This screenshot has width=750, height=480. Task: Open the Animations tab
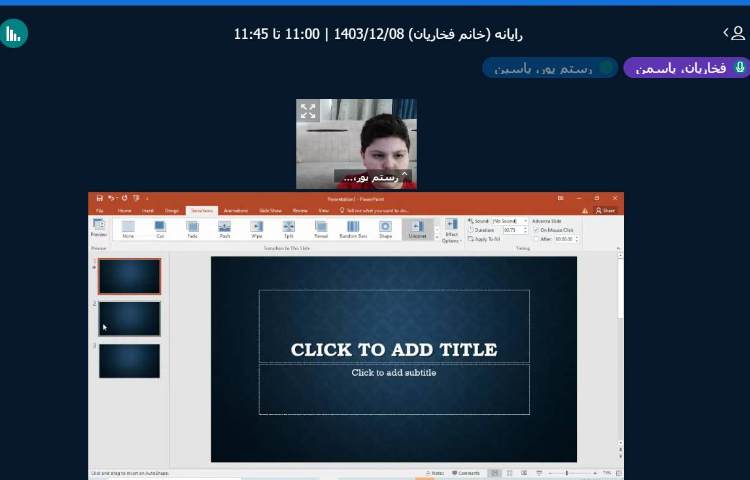[236, 210]
